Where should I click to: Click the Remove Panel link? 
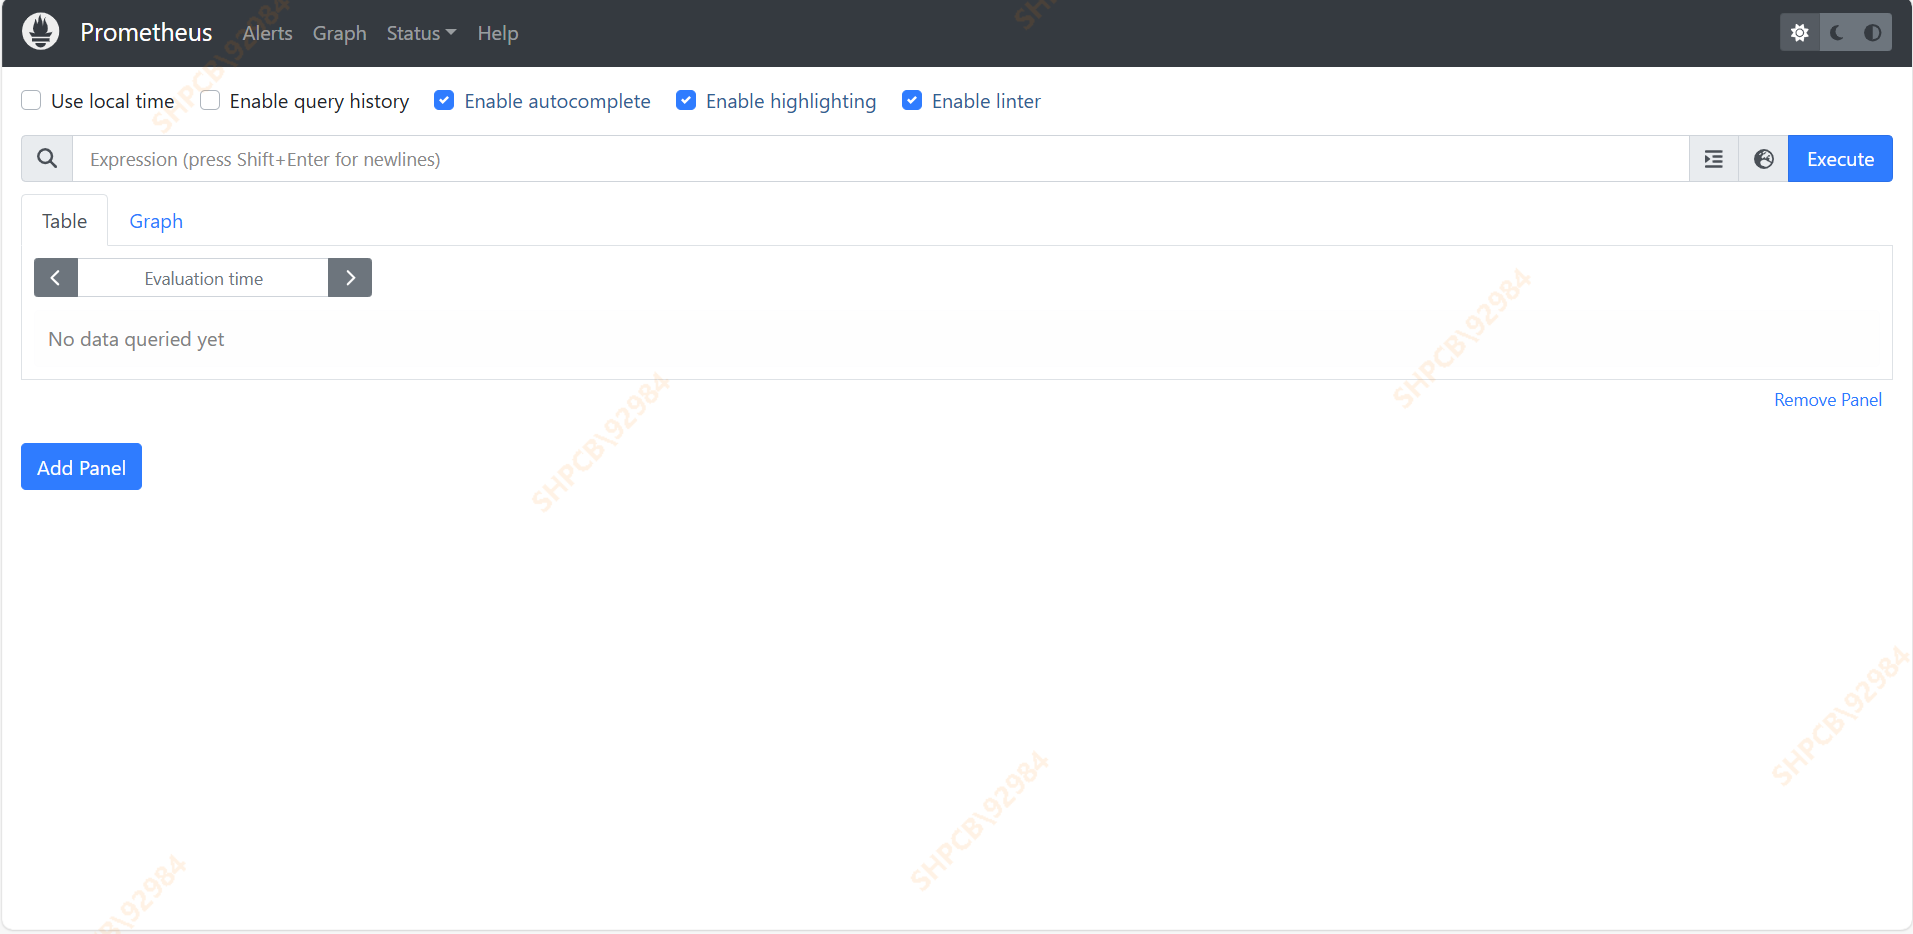tap(1828, 400)
